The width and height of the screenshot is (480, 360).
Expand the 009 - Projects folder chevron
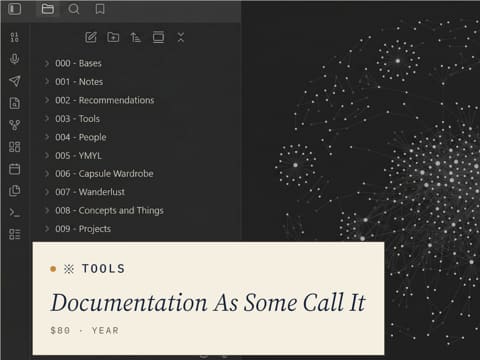pyautogui.click(x=47, y=229)
